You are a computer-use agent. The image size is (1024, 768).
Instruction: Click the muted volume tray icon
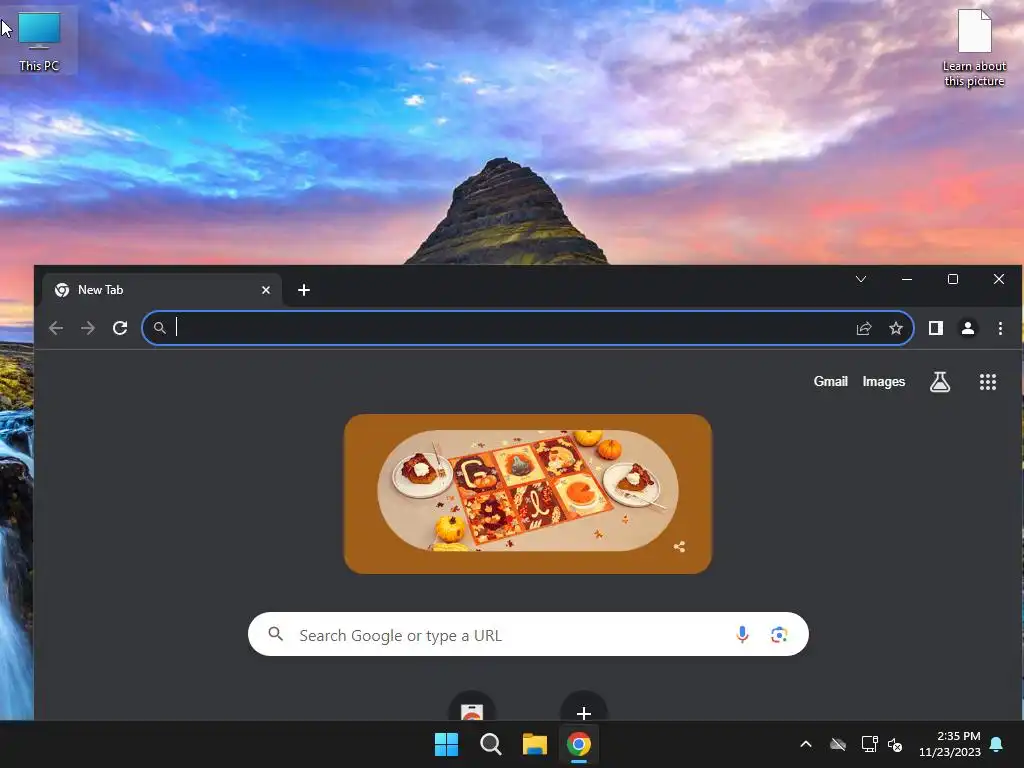(x=895, y=744)
